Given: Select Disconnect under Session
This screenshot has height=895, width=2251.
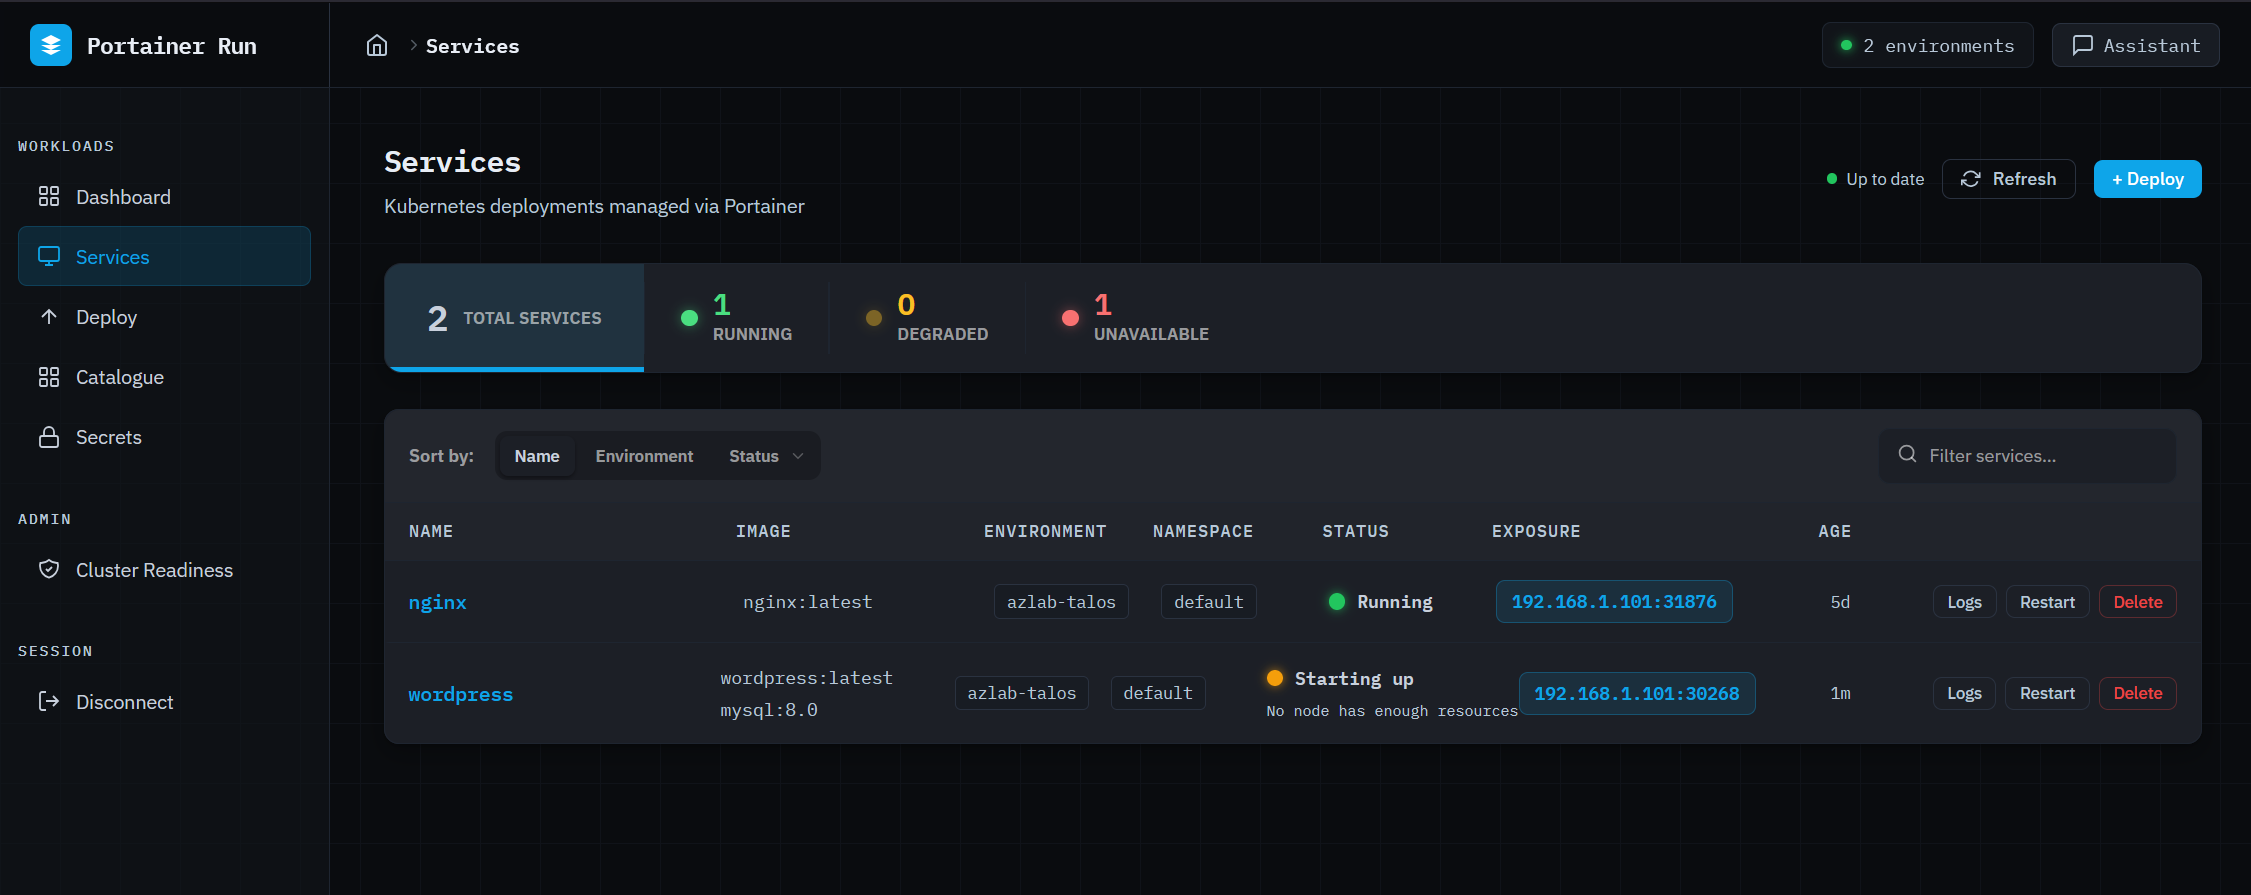Looking at the screenshot, I should click(x=164, y=702).
